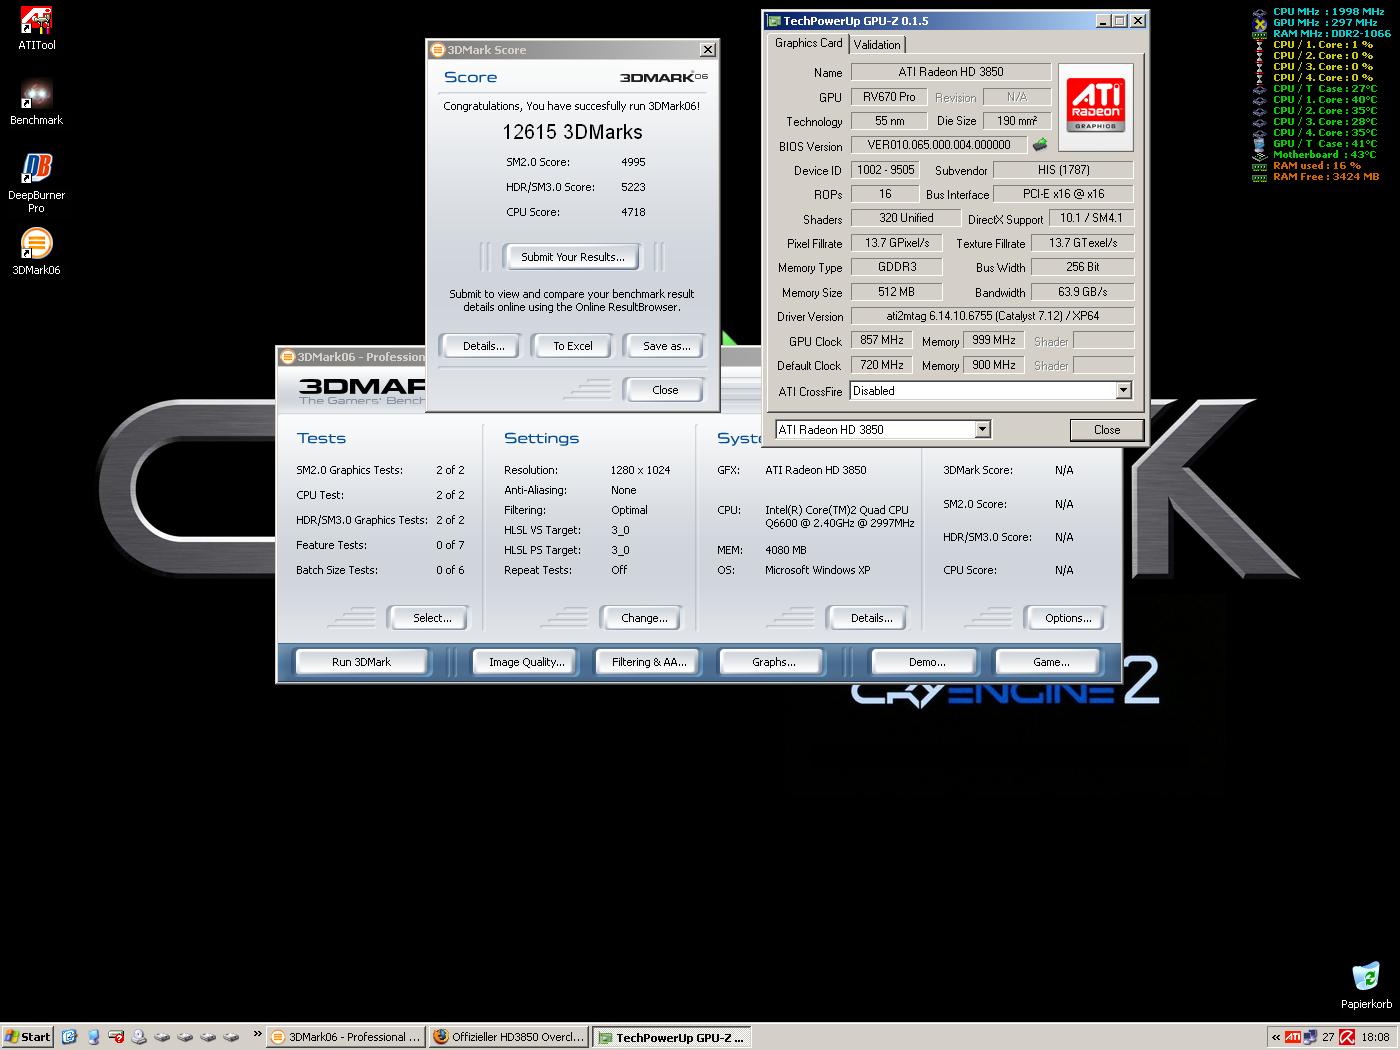
Task: Click the GPU-Z BIOS save chip icon
Action: pyautogui.click(x=1040, y=145)
